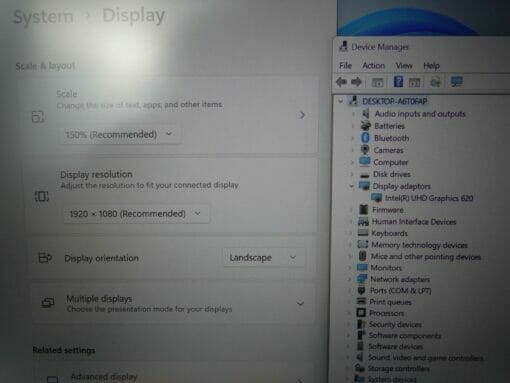Click the Print queues category icon
Image resolution: width=510 pixels, height=383 pixels.
pyautogui.click(x=361, y=301)
